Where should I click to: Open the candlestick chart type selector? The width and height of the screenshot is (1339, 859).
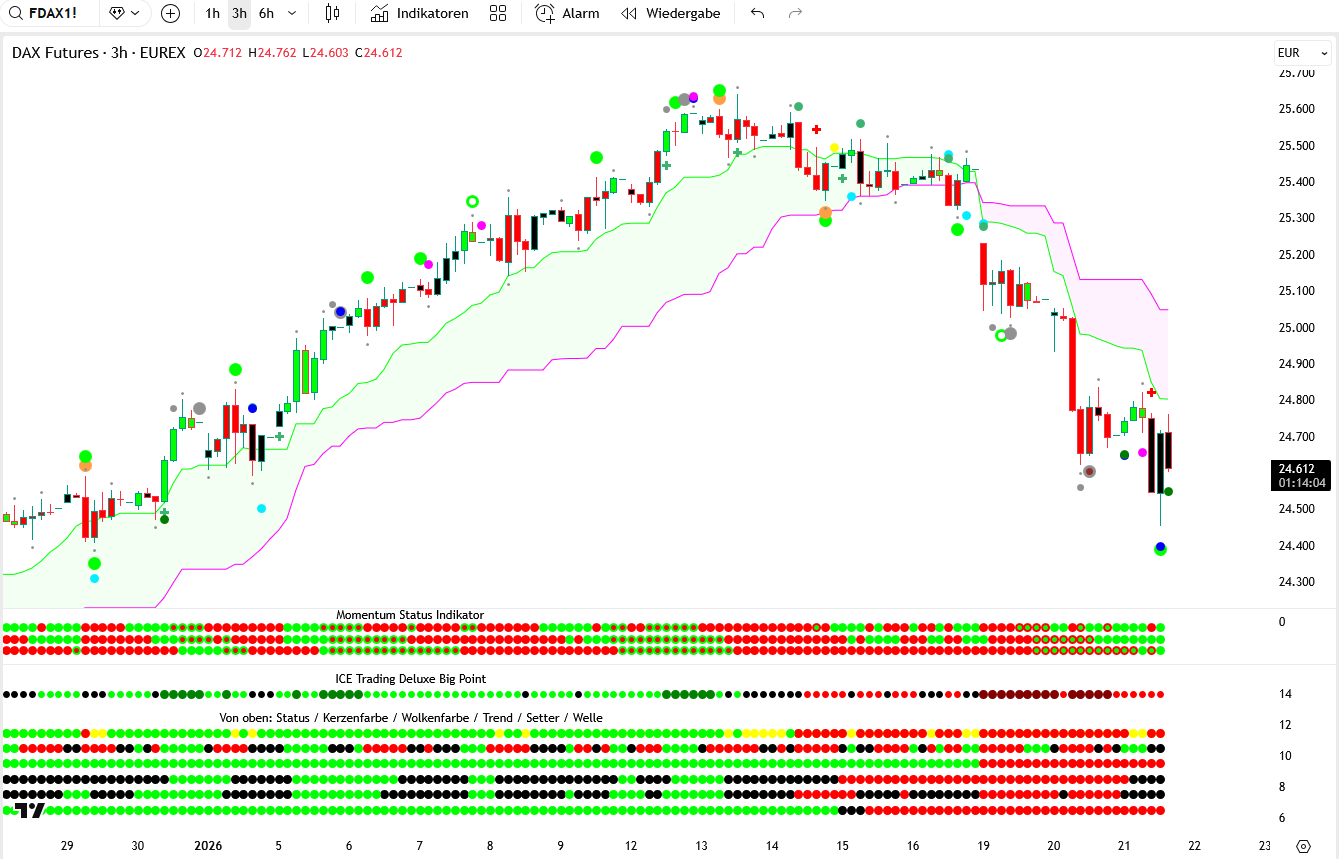click(332, 13)
